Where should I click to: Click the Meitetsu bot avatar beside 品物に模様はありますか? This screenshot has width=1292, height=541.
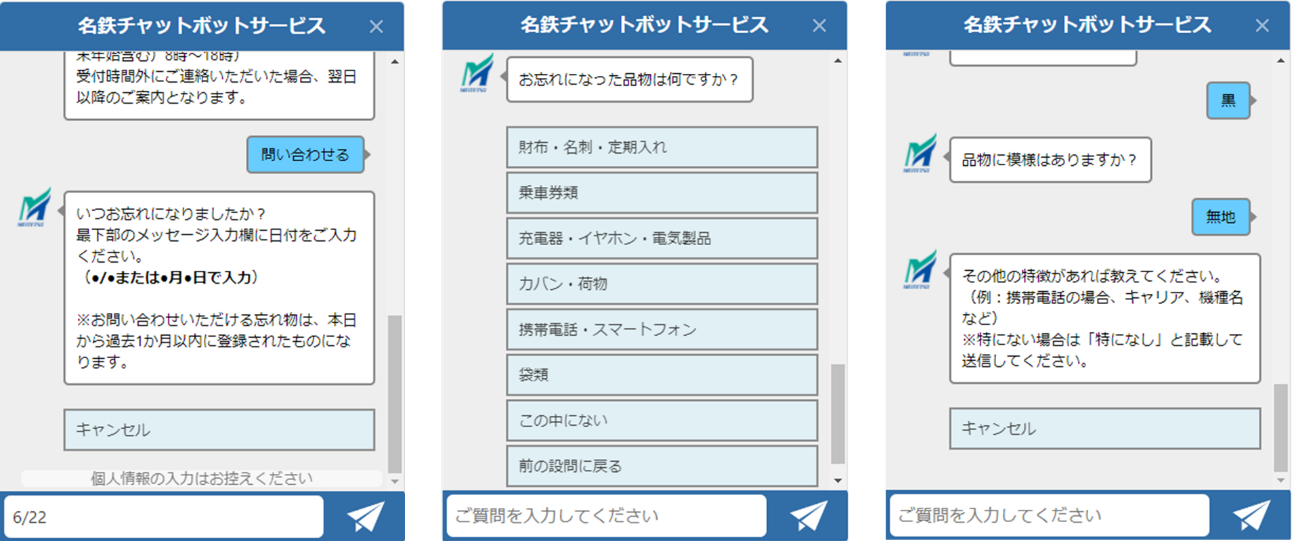tap(920, 154)
